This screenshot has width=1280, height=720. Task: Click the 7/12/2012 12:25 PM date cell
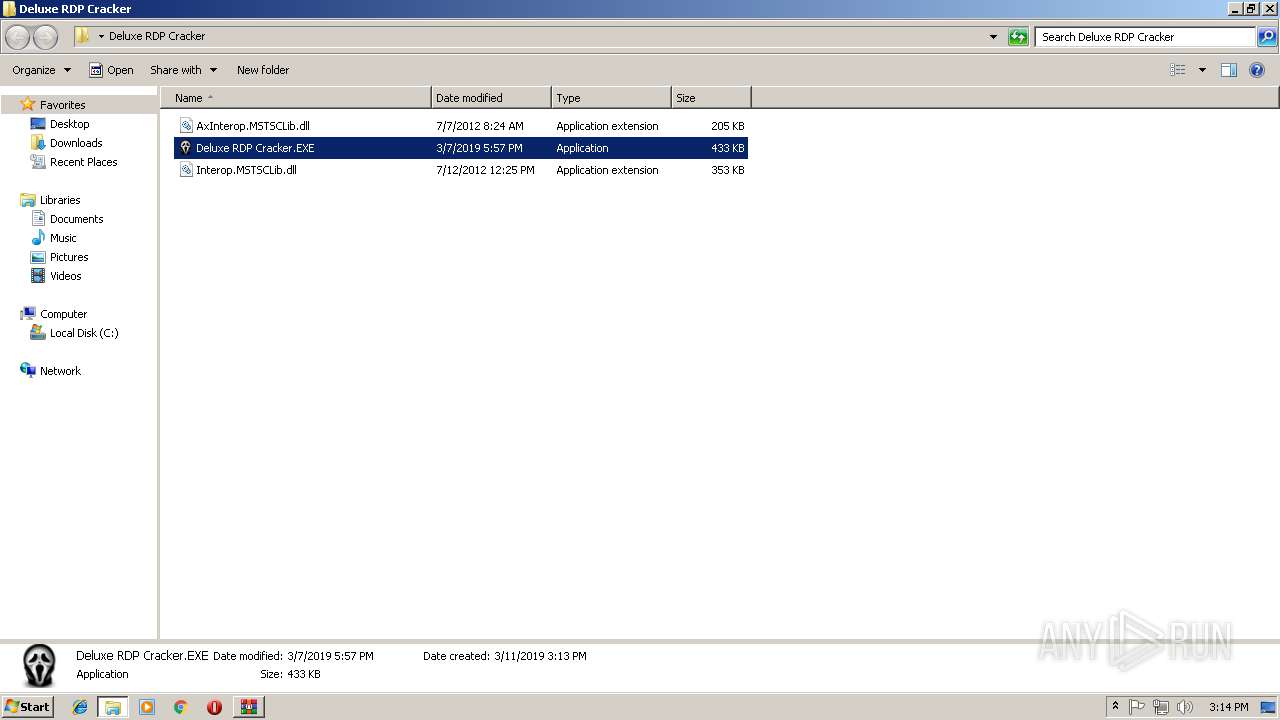[x=485, y=170]
